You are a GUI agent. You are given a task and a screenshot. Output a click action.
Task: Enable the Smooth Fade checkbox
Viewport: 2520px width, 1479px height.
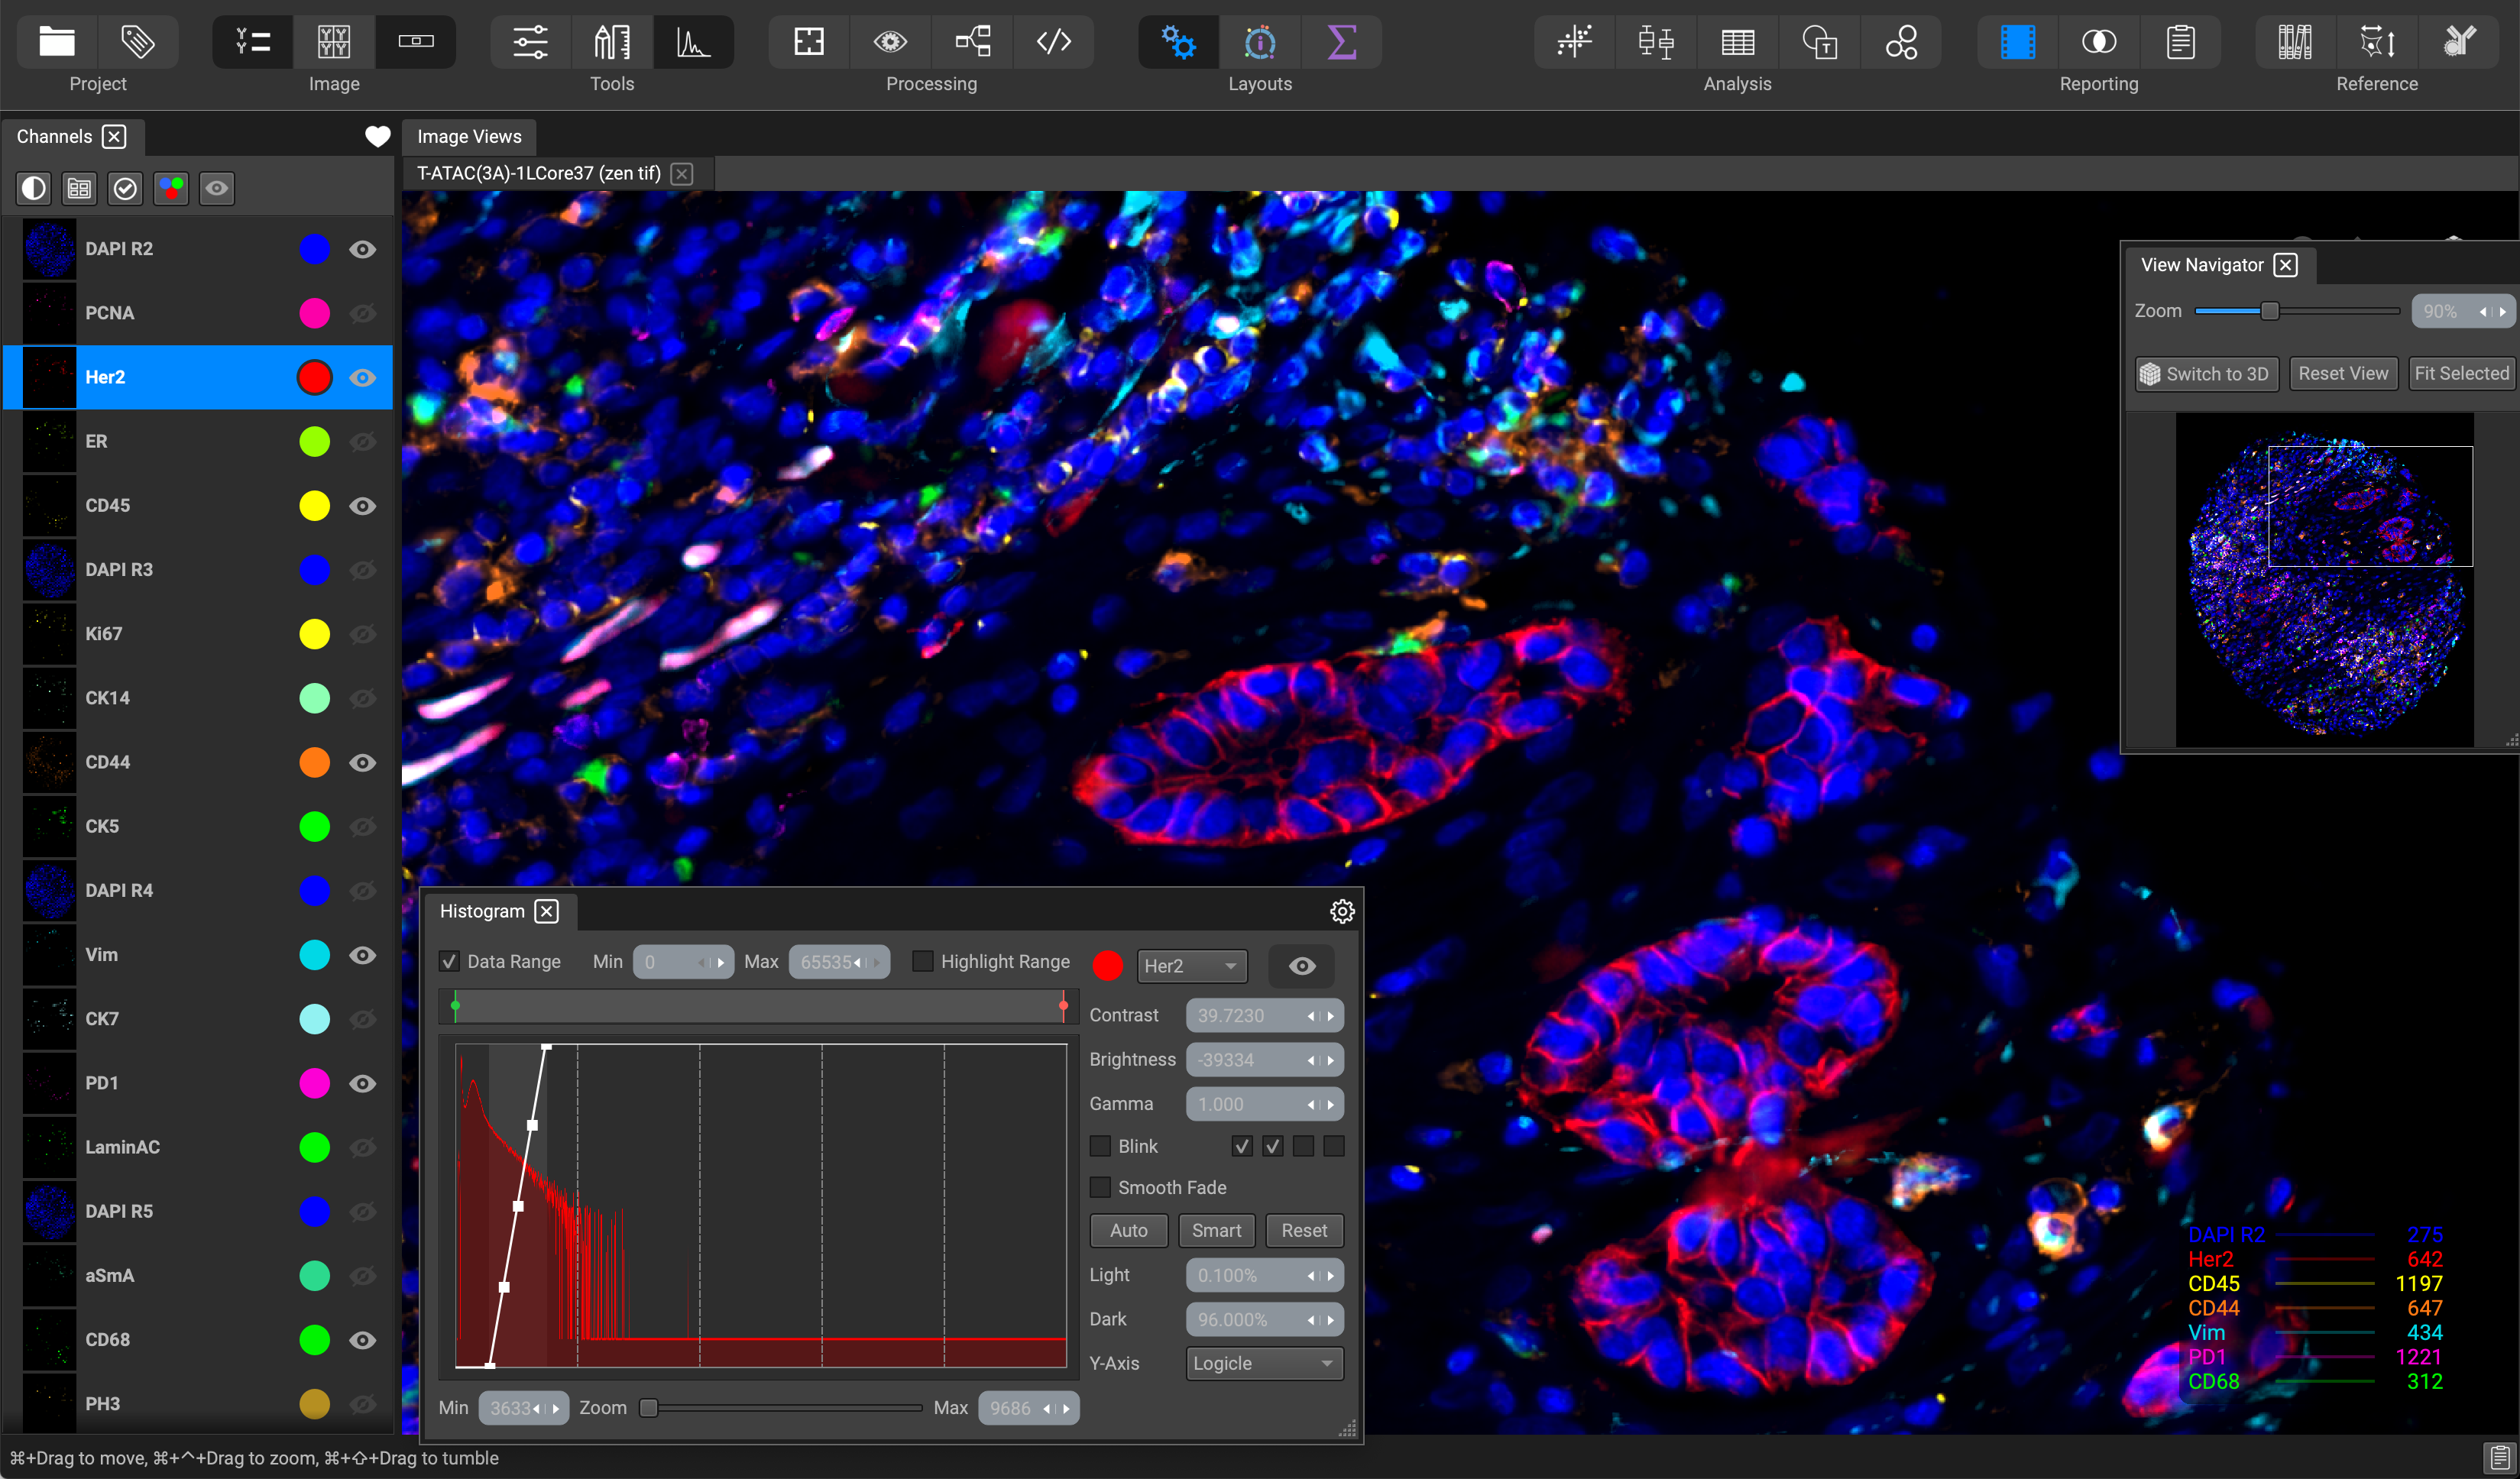[x=1100, y=1187]
